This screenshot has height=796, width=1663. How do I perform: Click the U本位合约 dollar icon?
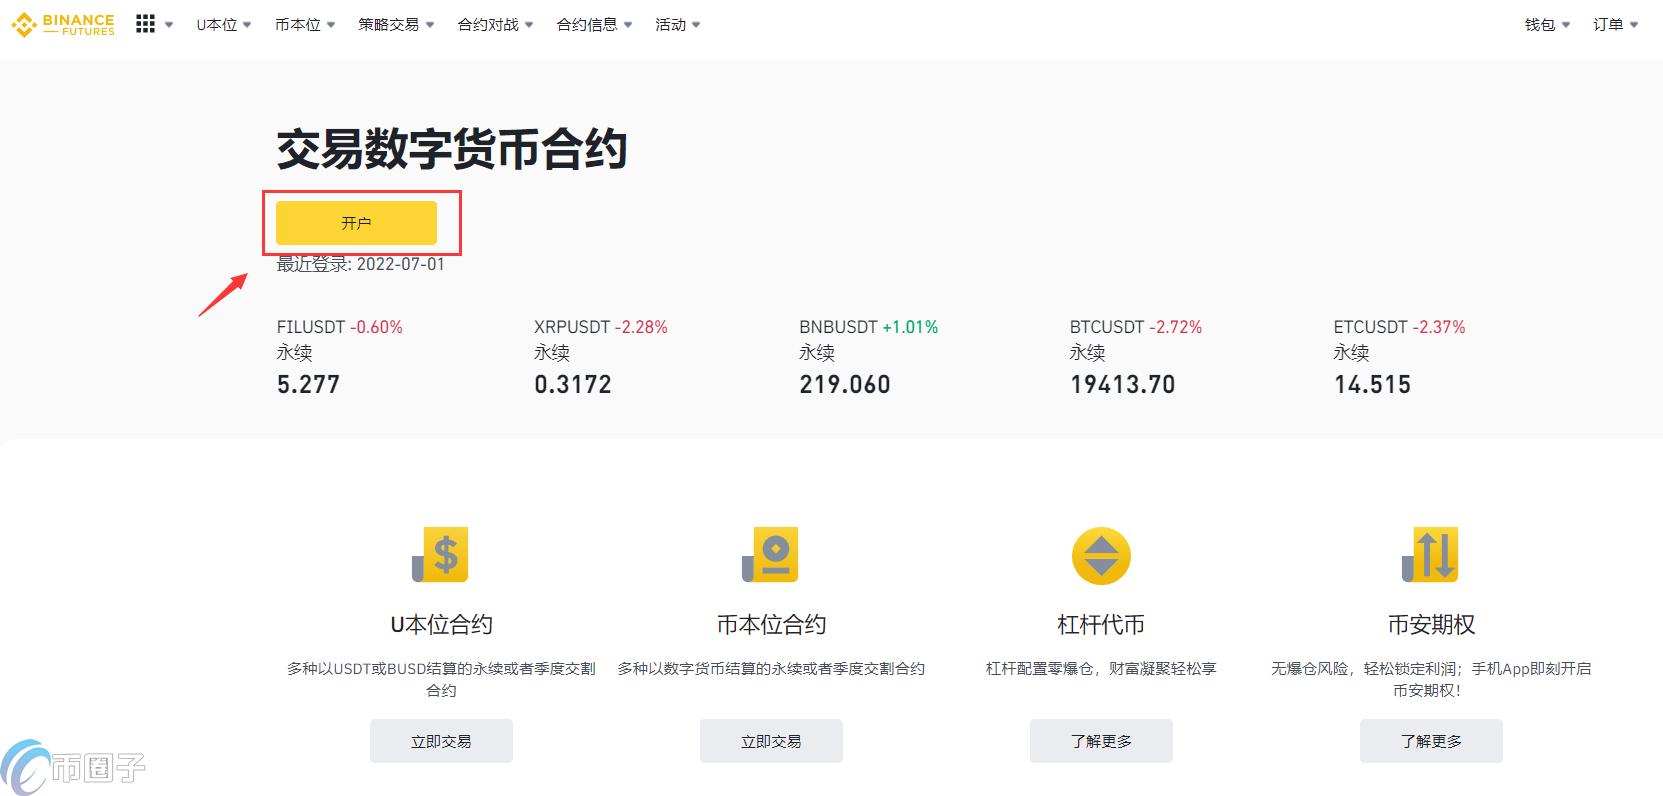[x=441, y=555]
